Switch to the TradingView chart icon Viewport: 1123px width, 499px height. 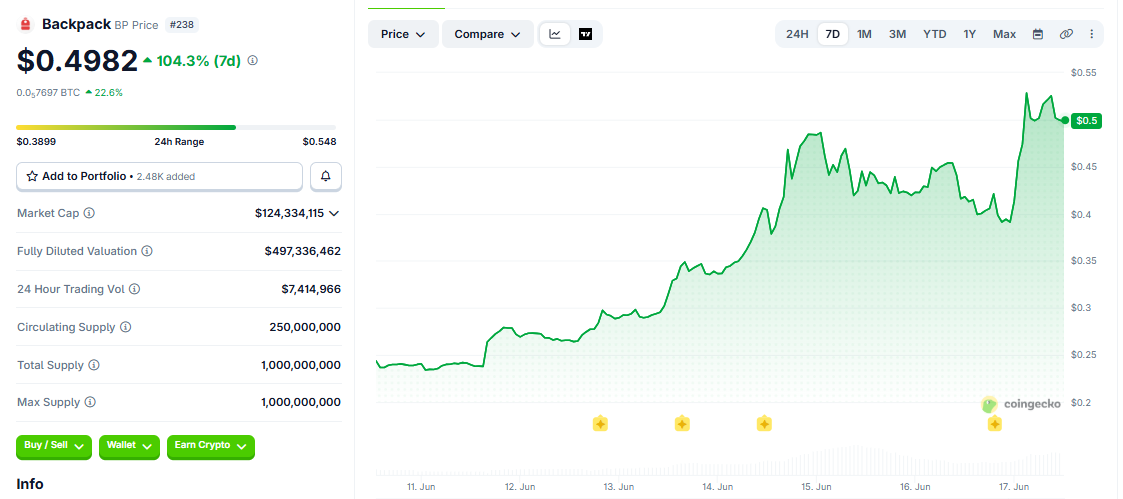pos(585,34)
